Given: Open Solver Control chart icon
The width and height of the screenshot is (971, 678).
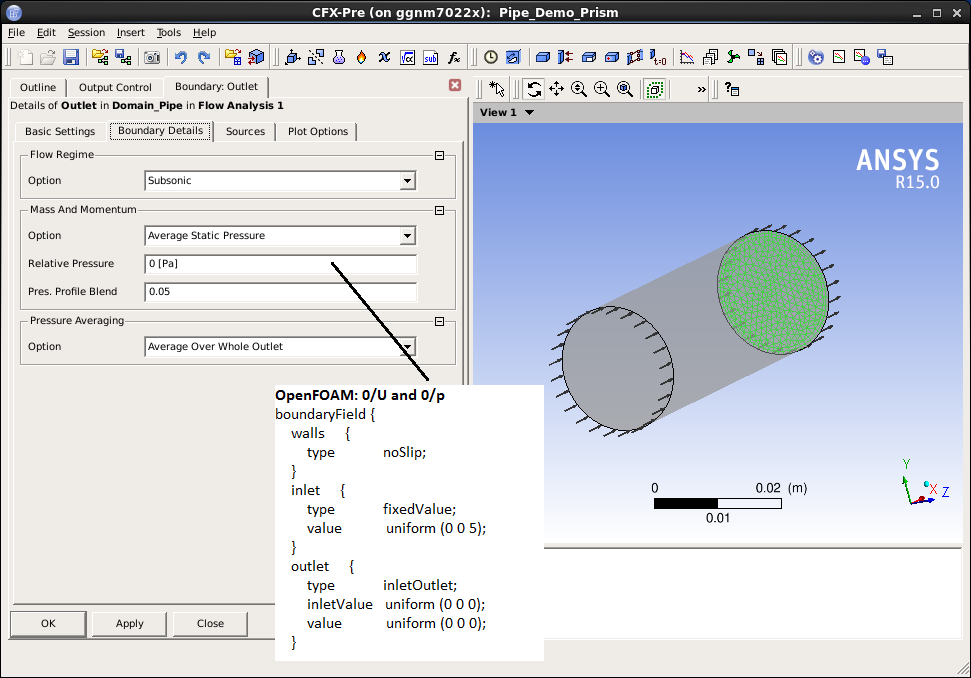Looking at the screenshot, I should [x=687, y=58].
